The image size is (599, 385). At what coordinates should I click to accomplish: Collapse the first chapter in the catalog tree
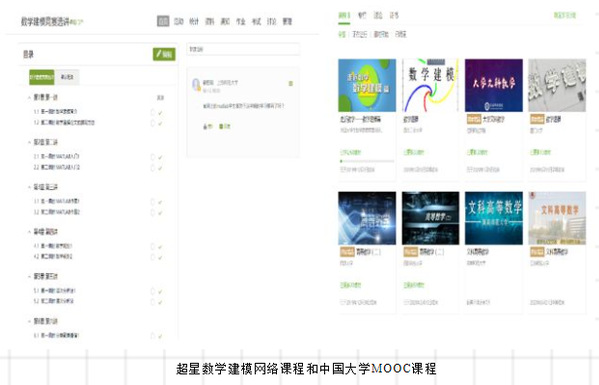click(x=29, y=98)
